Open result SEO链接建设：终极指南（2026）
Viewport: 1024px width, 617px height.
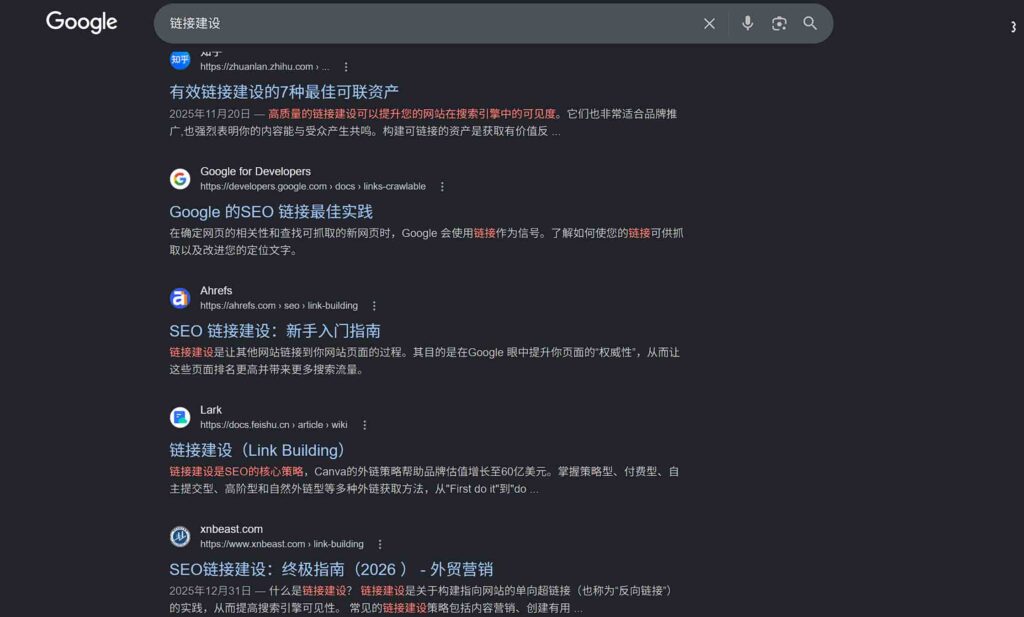coord(331,569)
